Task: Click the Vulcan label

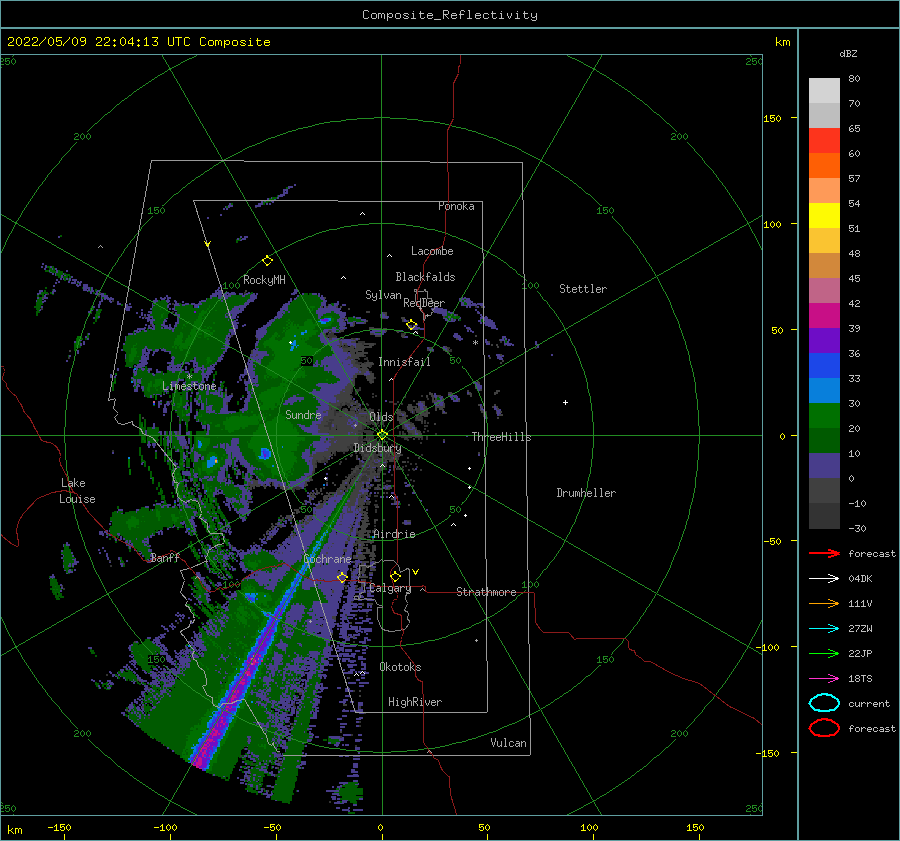Action: click(x=509, y=743)
